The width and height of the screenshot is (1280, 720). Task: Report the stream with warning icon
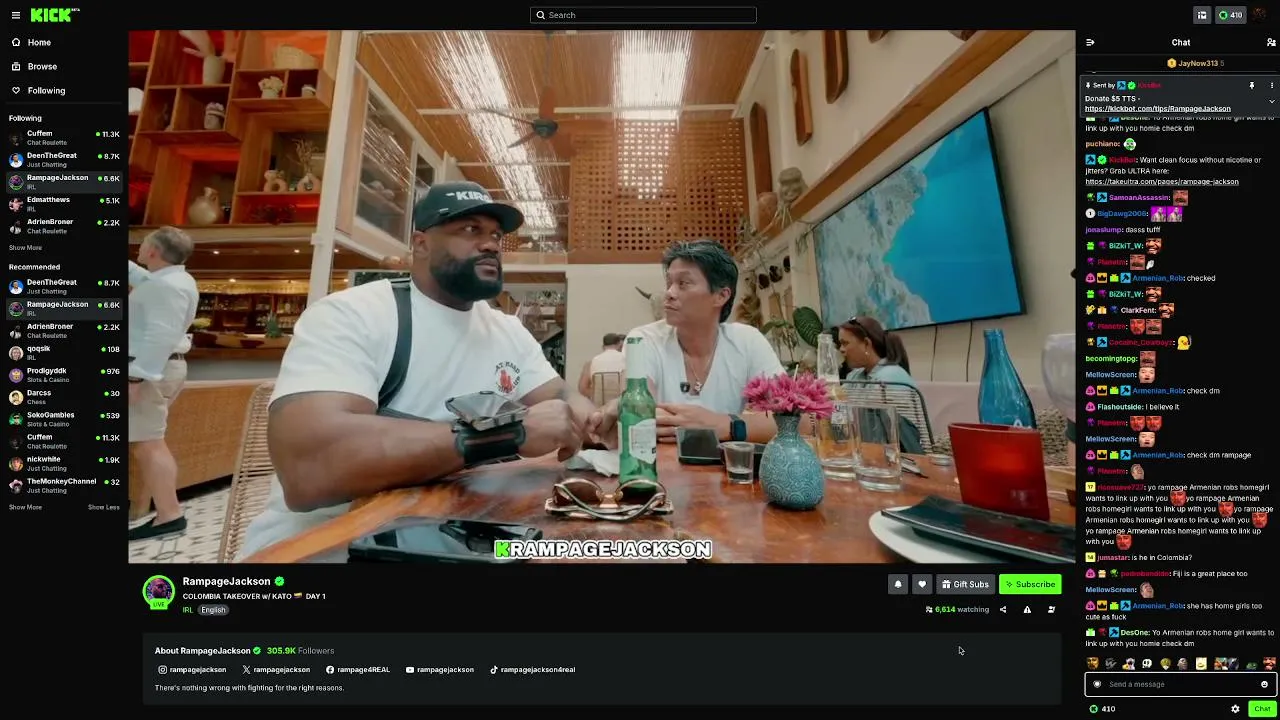(1027, 609)
